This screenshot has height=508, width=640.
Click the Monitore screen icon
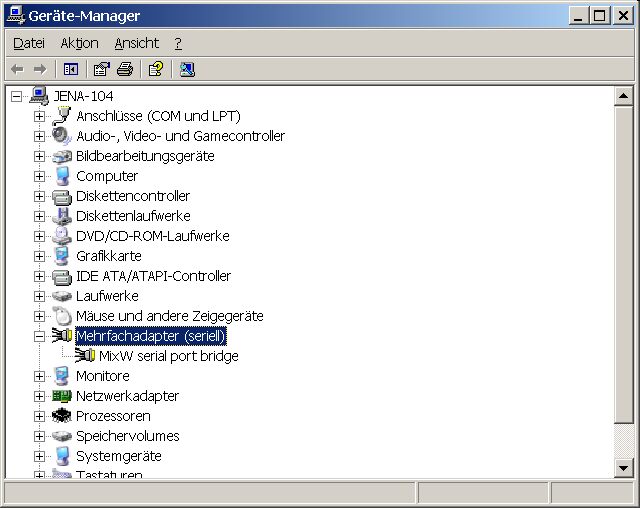tap(62, 376)
